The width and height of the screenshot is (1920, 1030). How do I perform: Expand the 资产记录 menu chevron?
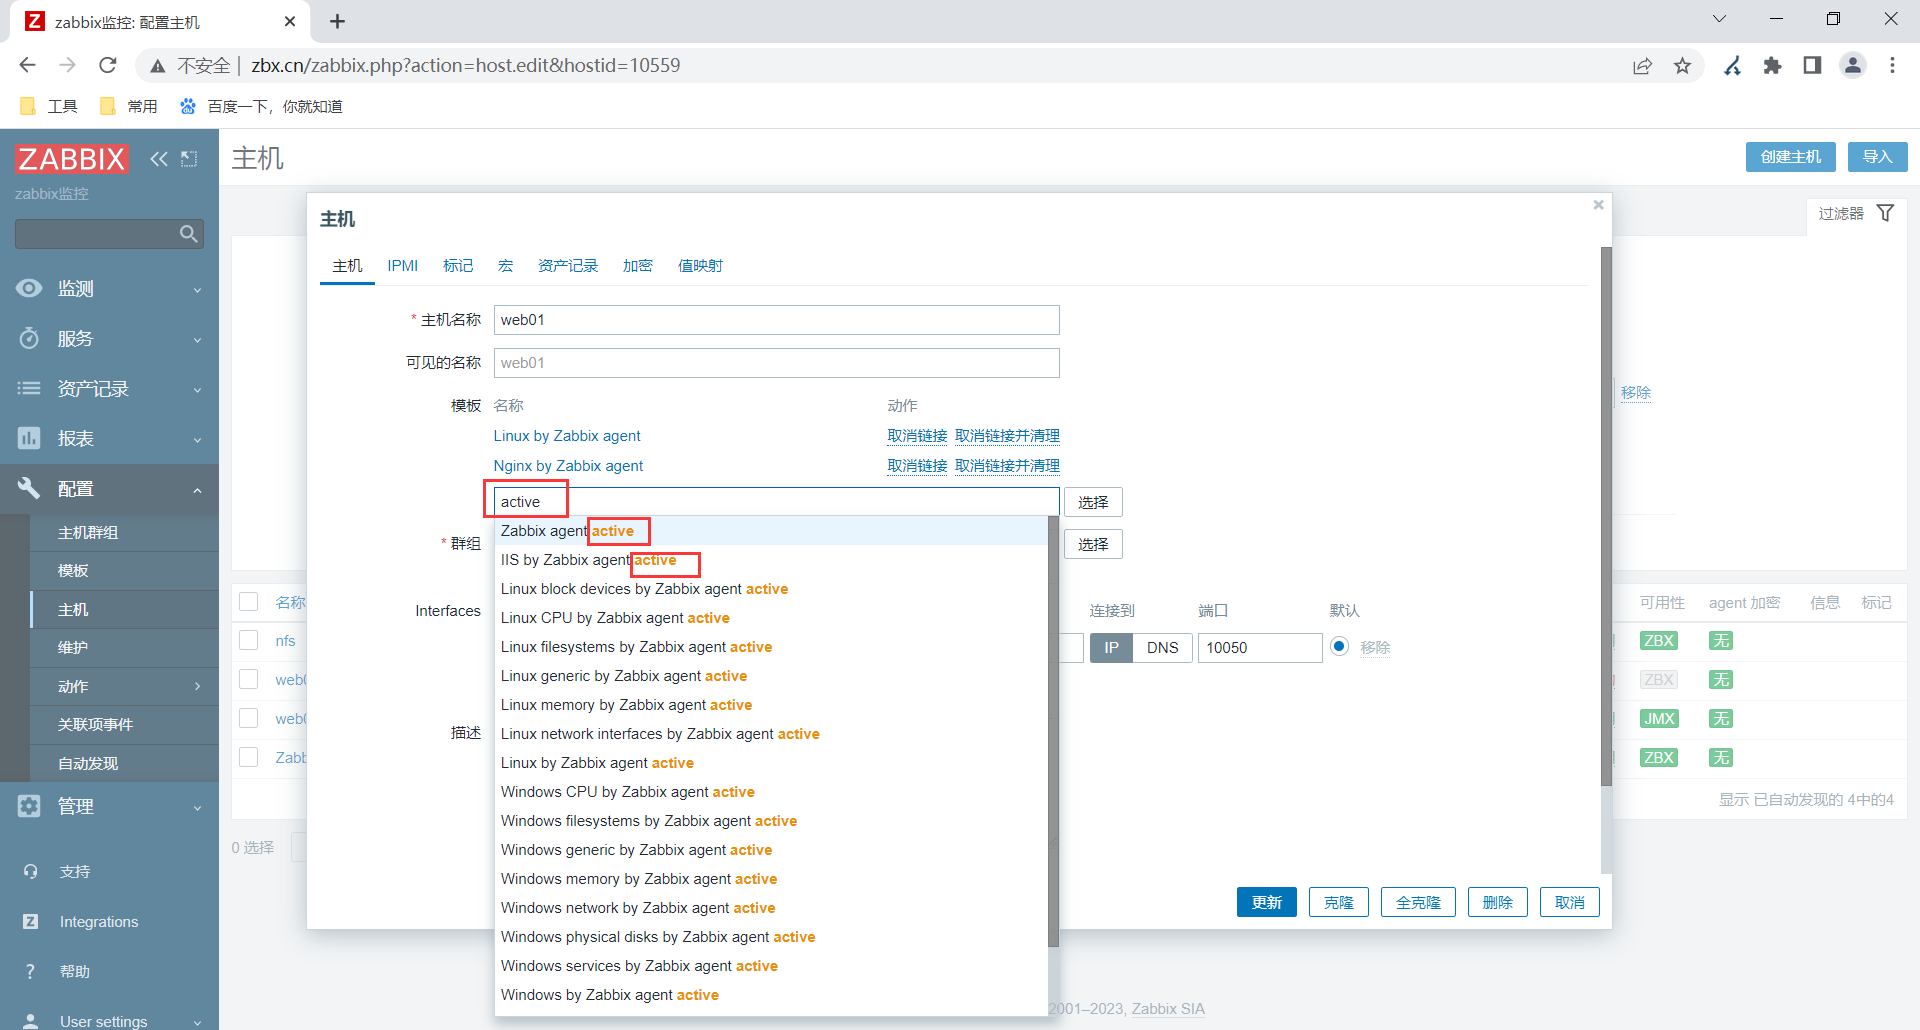[x=197, y=390]
